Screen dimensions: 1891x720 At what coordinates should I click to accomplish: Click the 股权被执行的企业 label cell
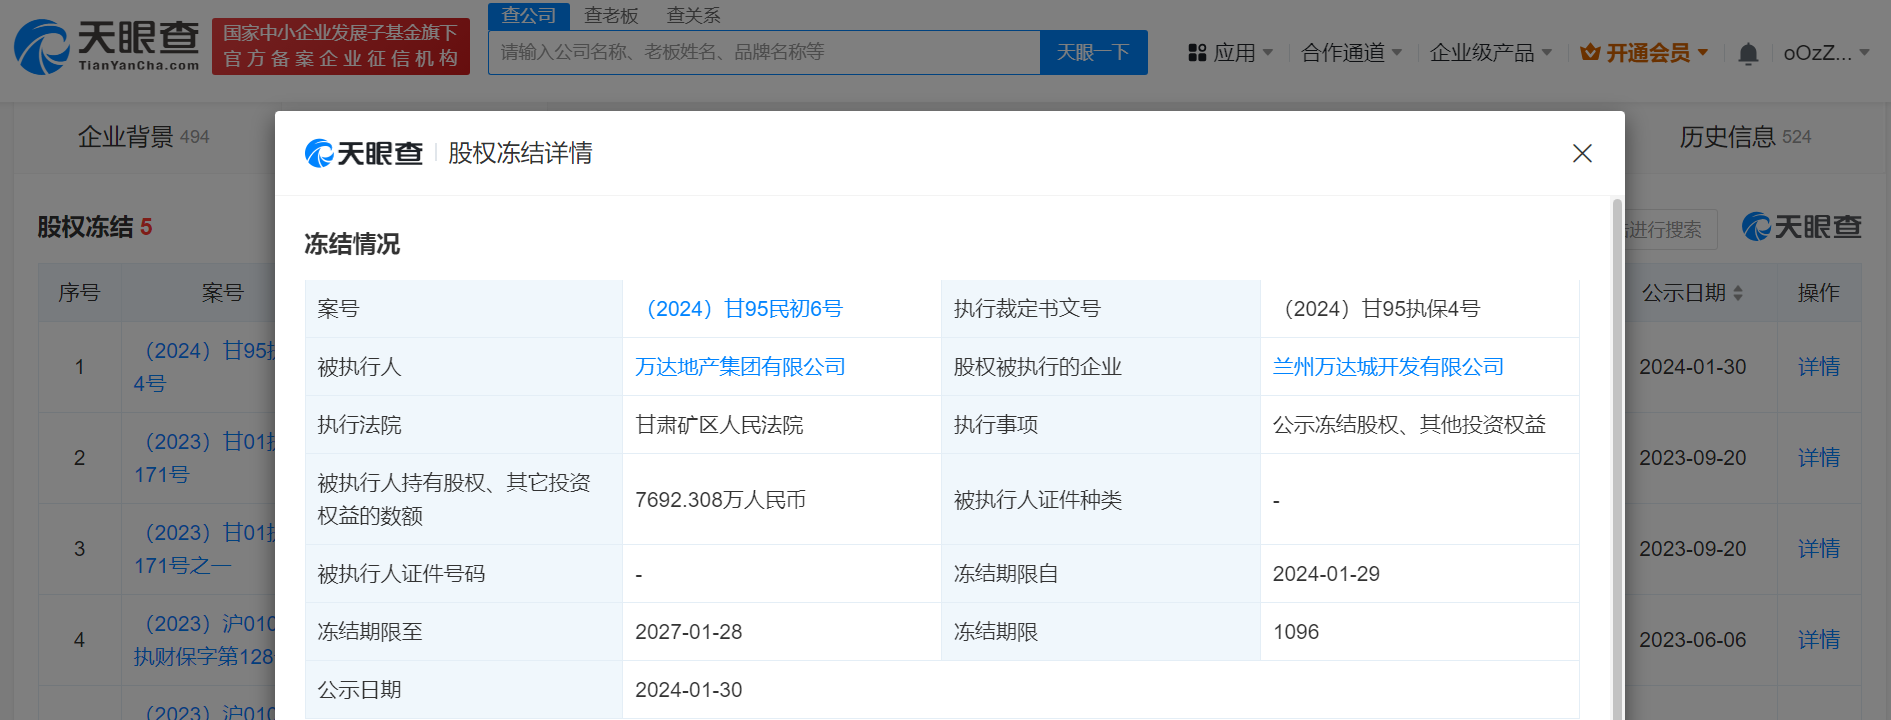(x=1100, y=367)
